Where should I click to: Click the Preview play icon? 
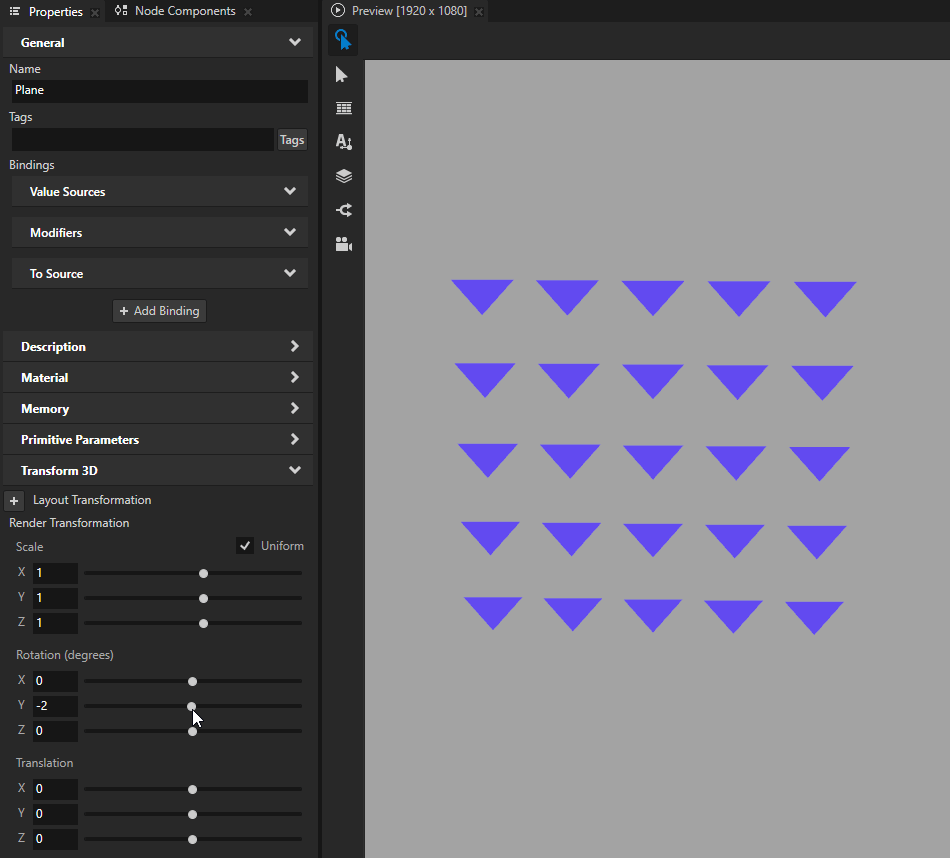click(337, 11)
